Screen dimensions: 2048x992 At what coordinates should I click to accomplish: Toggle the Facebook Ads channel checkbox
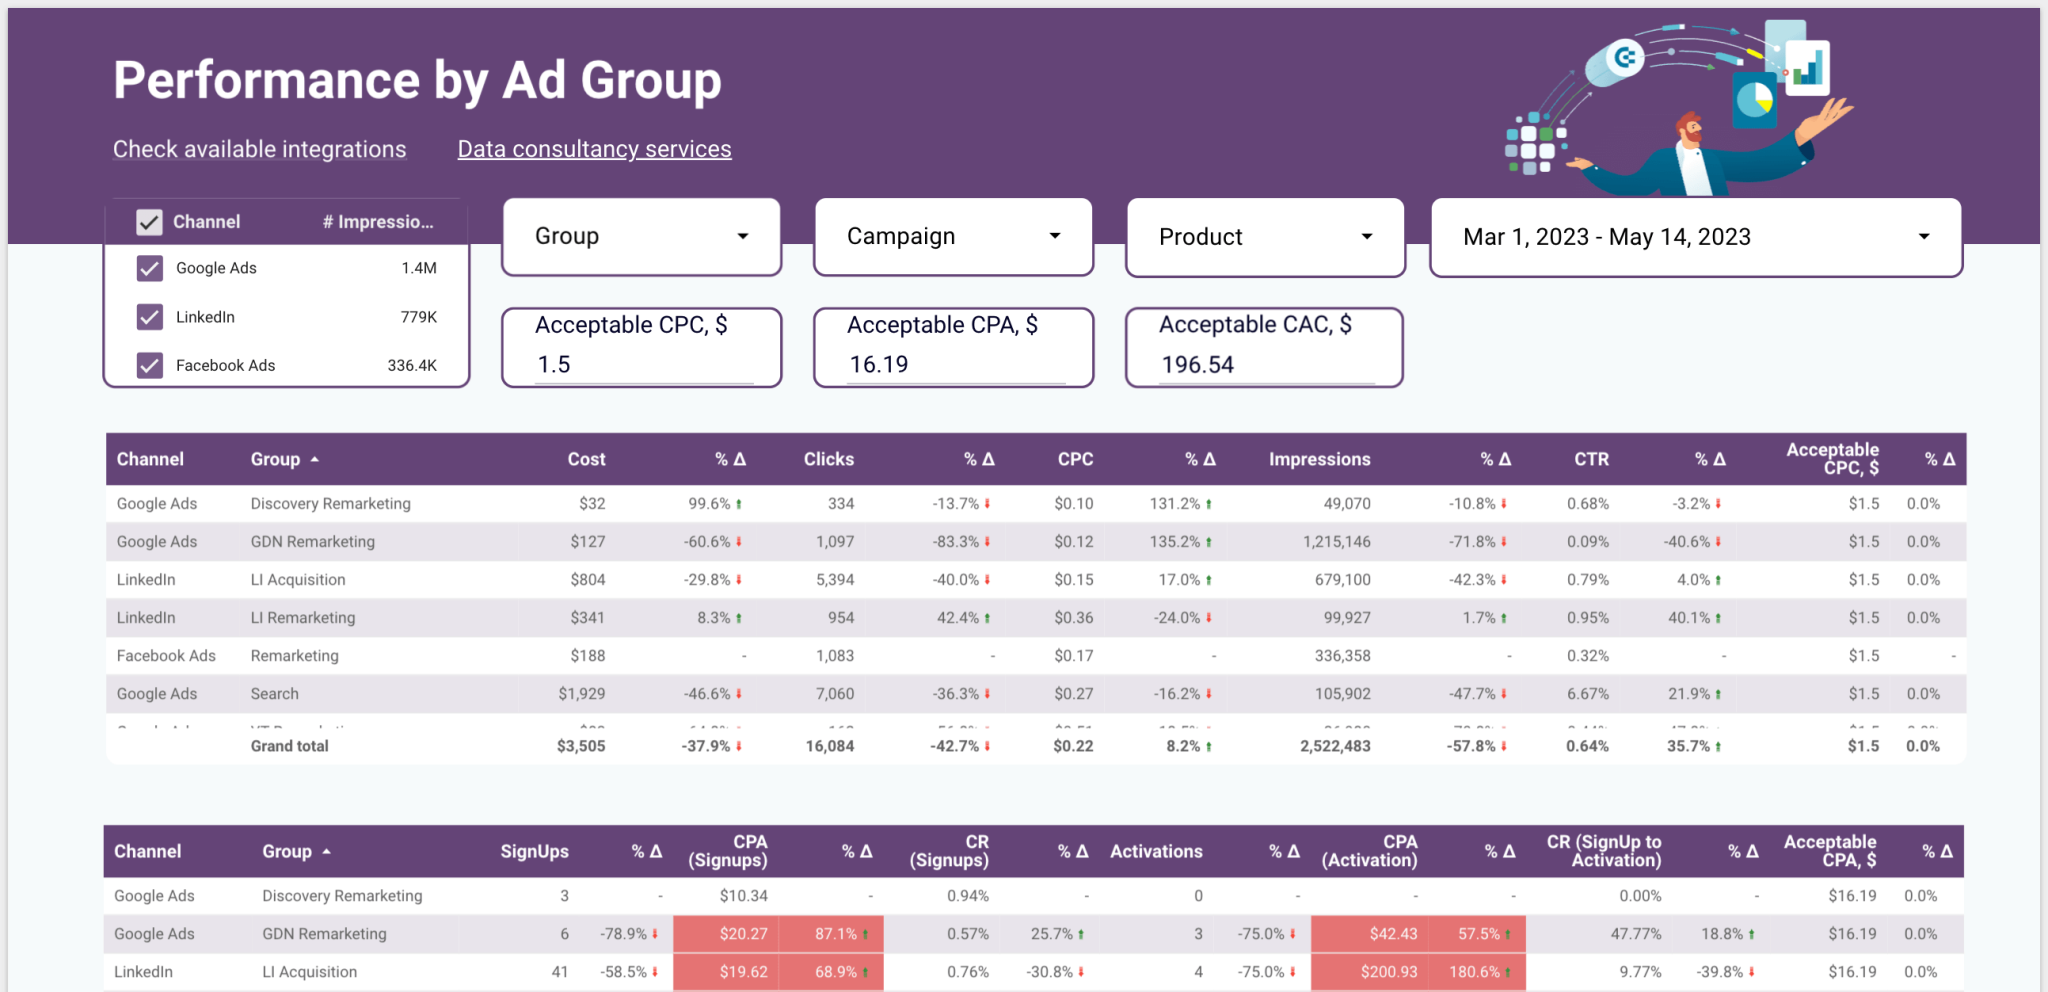[x=149, y=365]
